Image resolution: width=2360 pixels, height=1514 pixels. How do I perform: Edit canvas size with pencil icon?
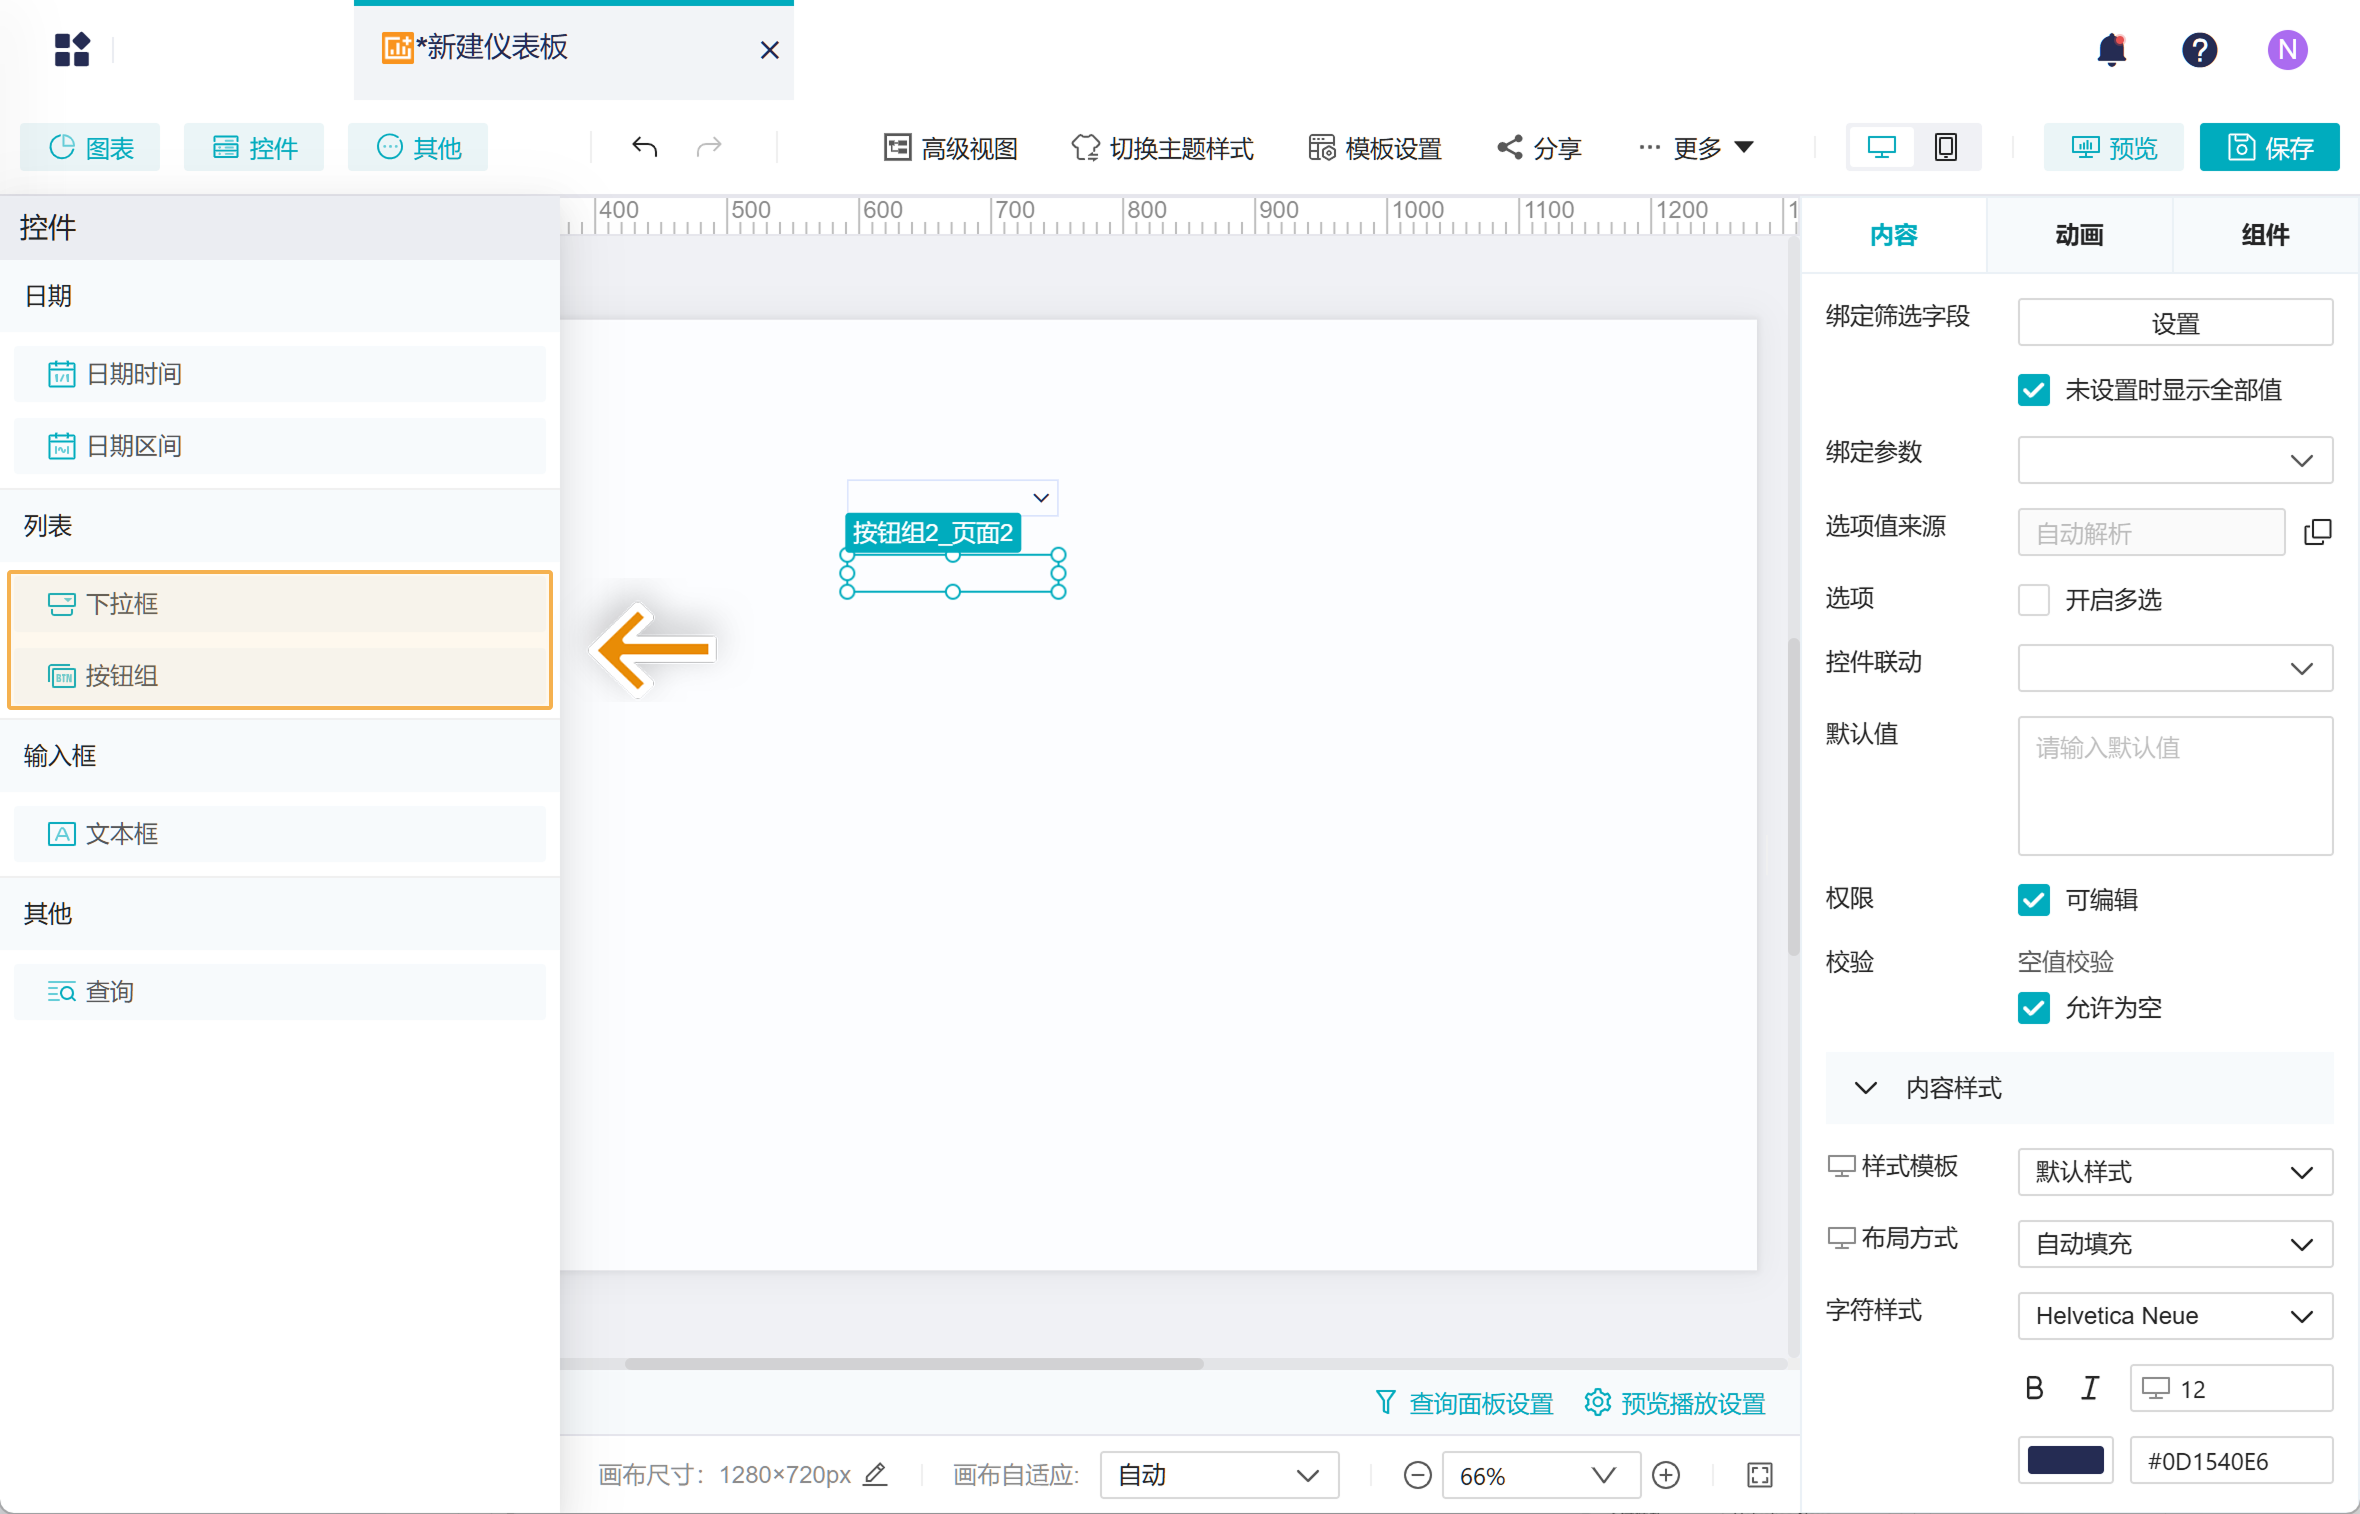pos(875,1474)
